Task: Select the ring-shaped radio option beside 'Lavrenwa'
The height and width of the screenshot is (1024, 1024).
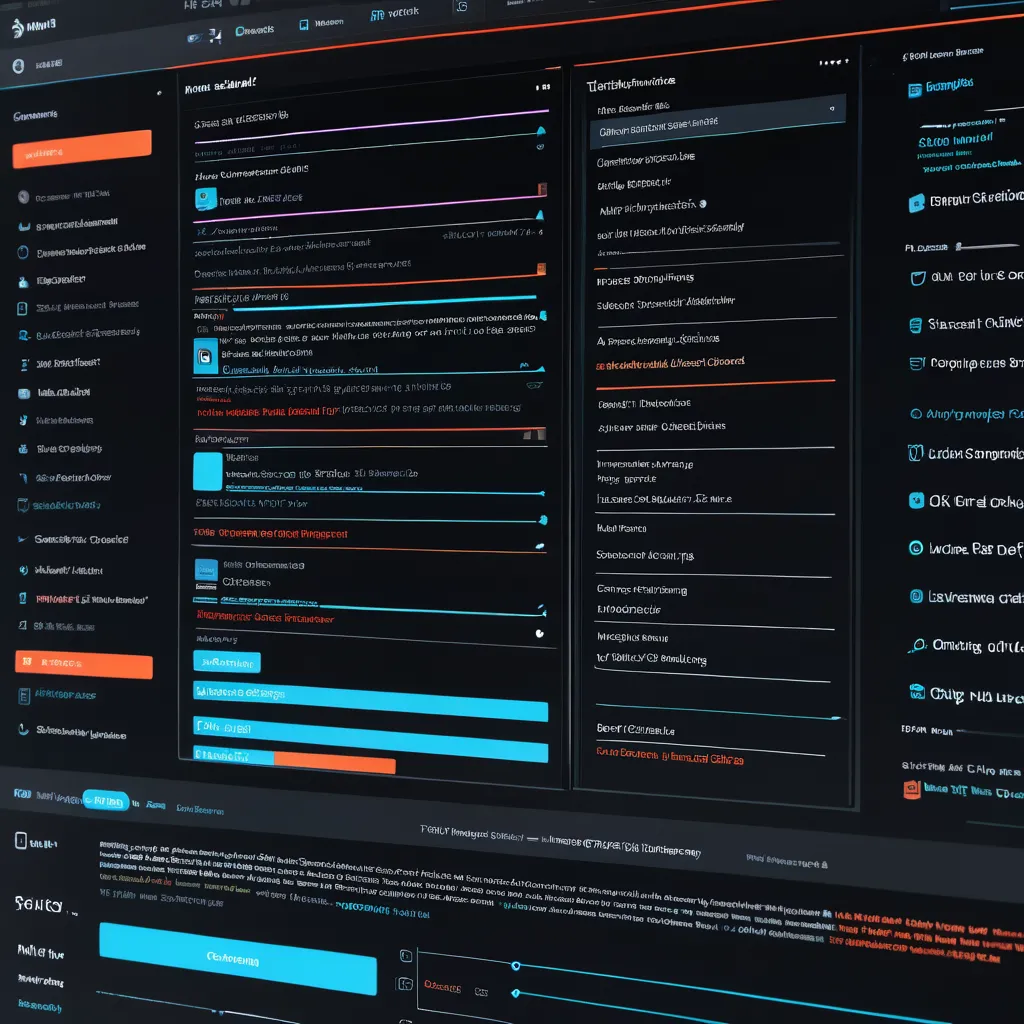Action: [x=915, y=597]
